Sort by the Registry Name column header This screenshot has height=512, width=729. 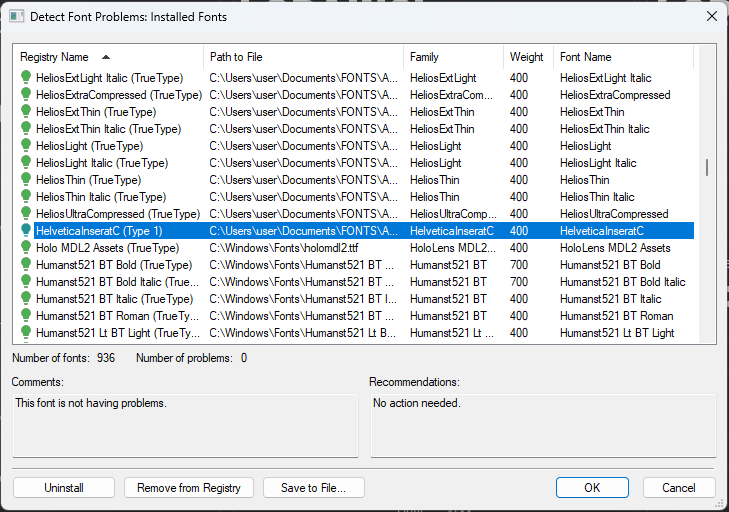(108, 57)
